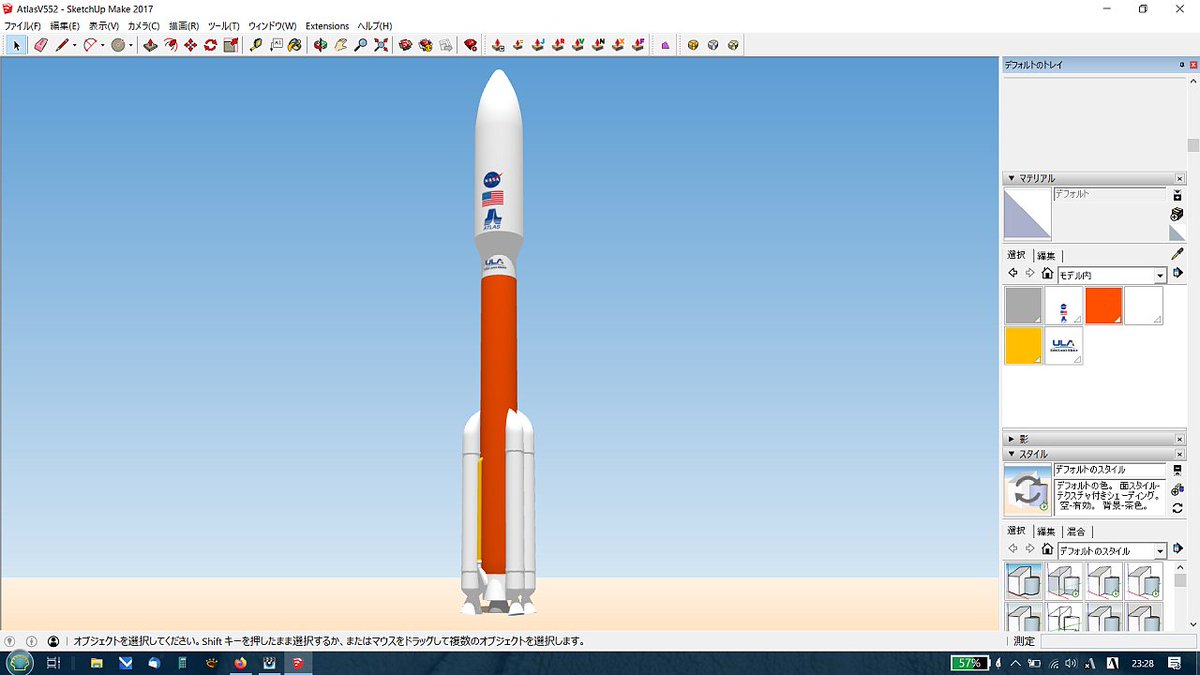This screenshot has height=675, width=1200.
Task: Click the Styles home icon
Action: click(1047, 549)
